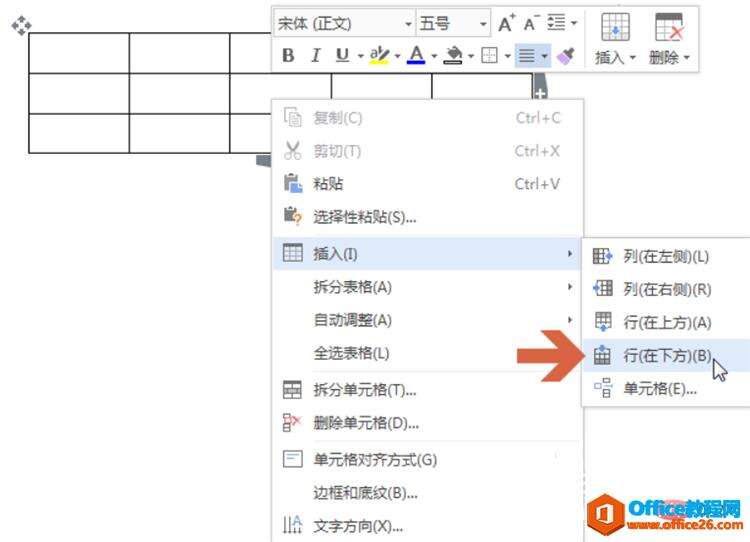Open alignment dropdown arrow

[x=544, y=56]
